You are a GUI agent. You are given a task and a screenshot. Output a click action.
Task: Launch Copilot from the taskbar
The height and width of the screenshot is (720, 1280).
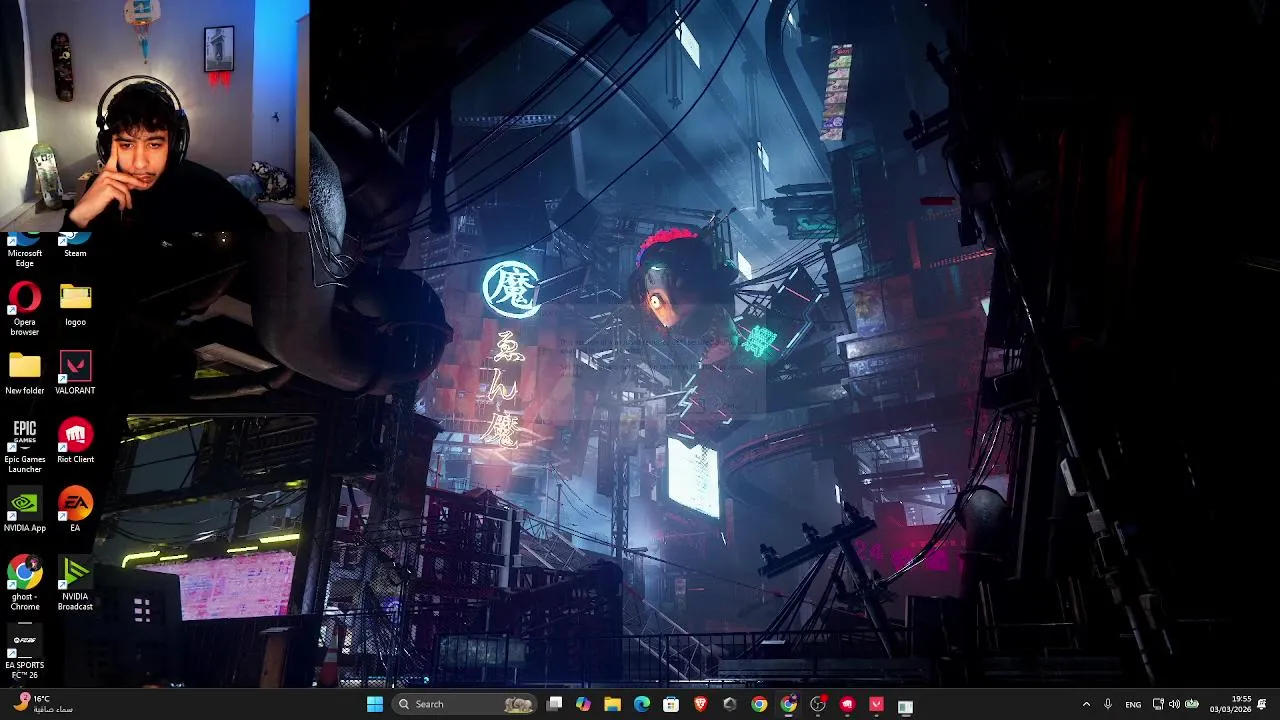coord(583,705)
